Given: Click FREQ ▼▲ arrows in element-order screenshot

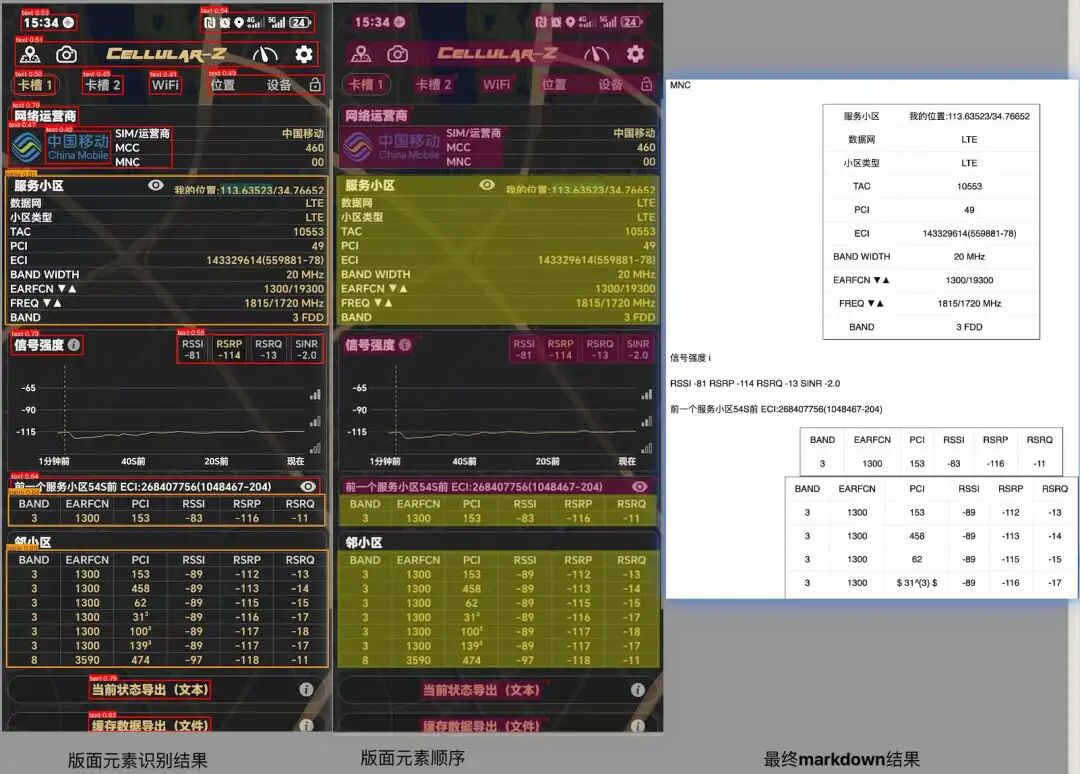Looking at the screenshot, I should point(384,303).
